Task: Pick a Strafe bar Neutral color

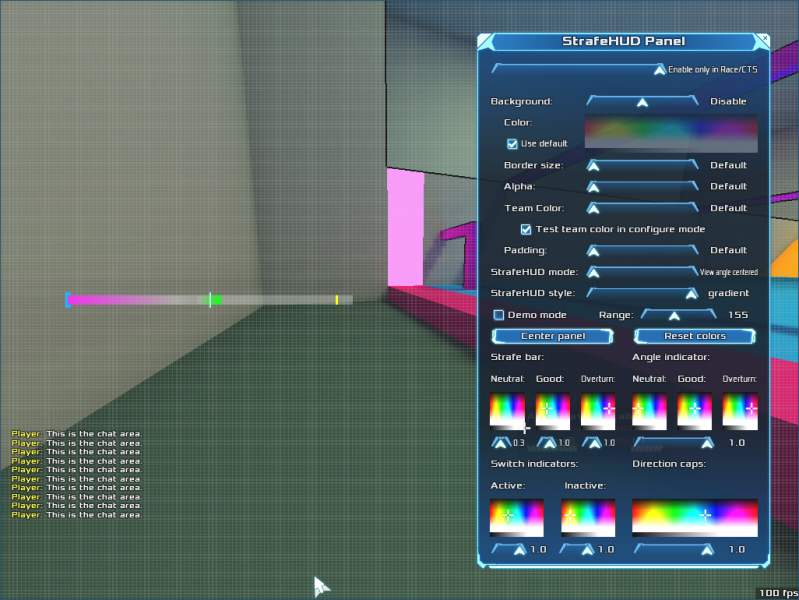Action: [508, 411]
